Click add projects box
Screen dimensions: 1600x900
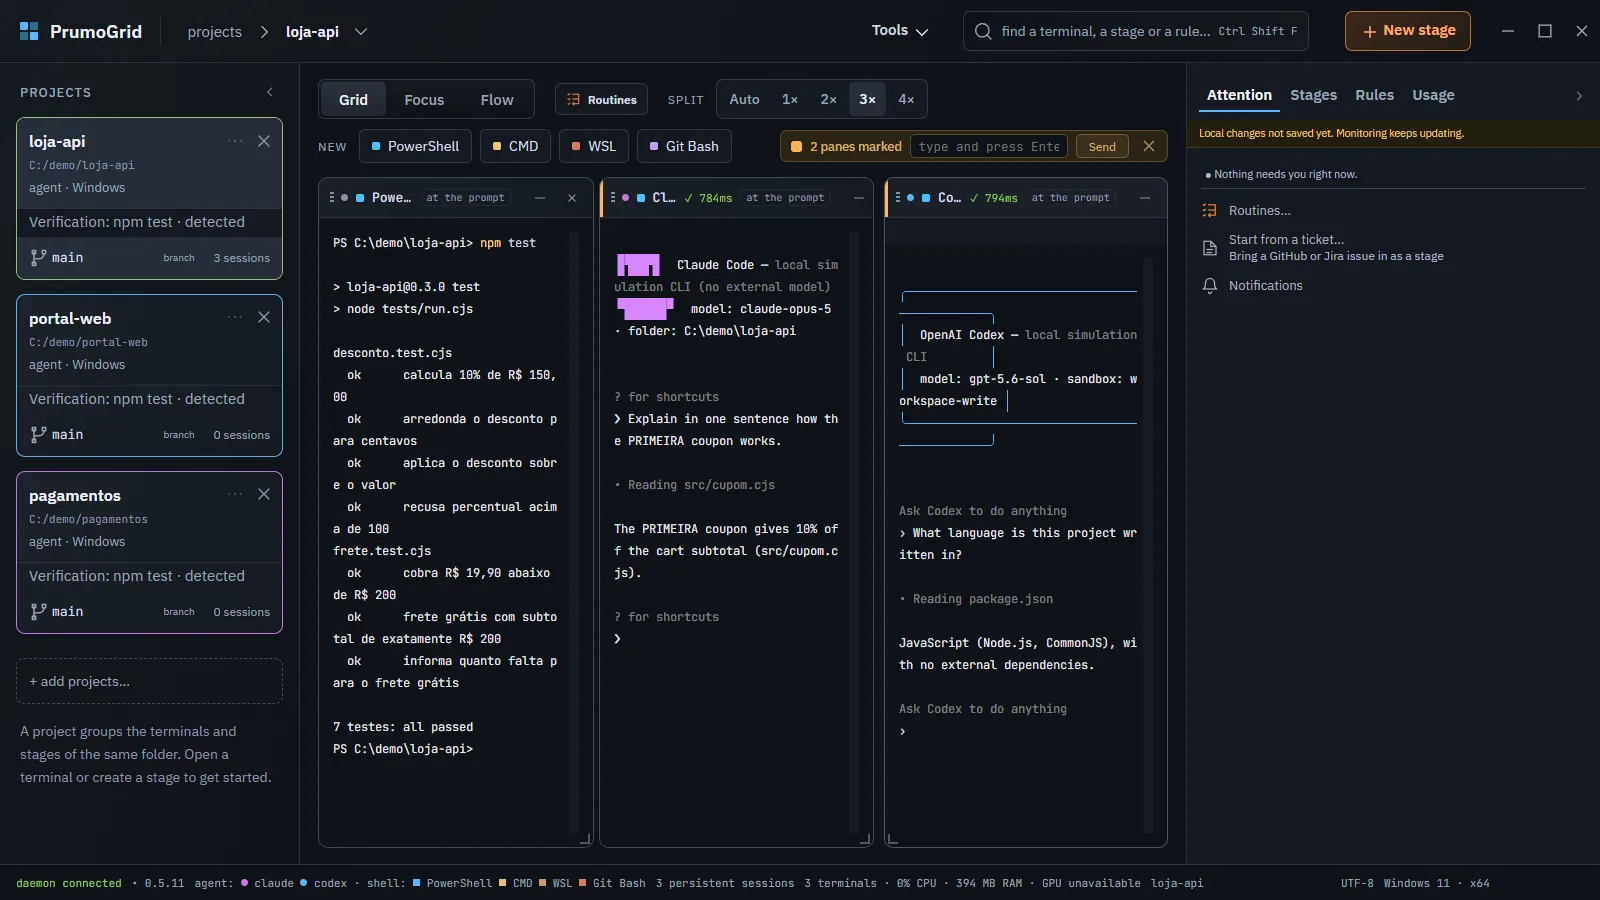tap(149, 681)
